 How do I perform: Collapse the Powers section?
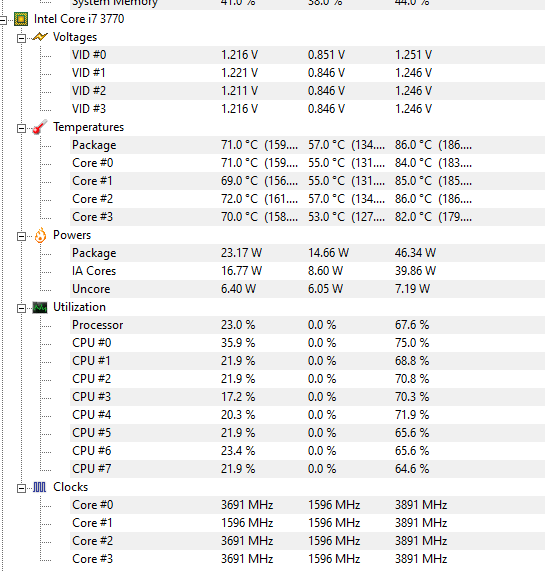coord(21,236)
